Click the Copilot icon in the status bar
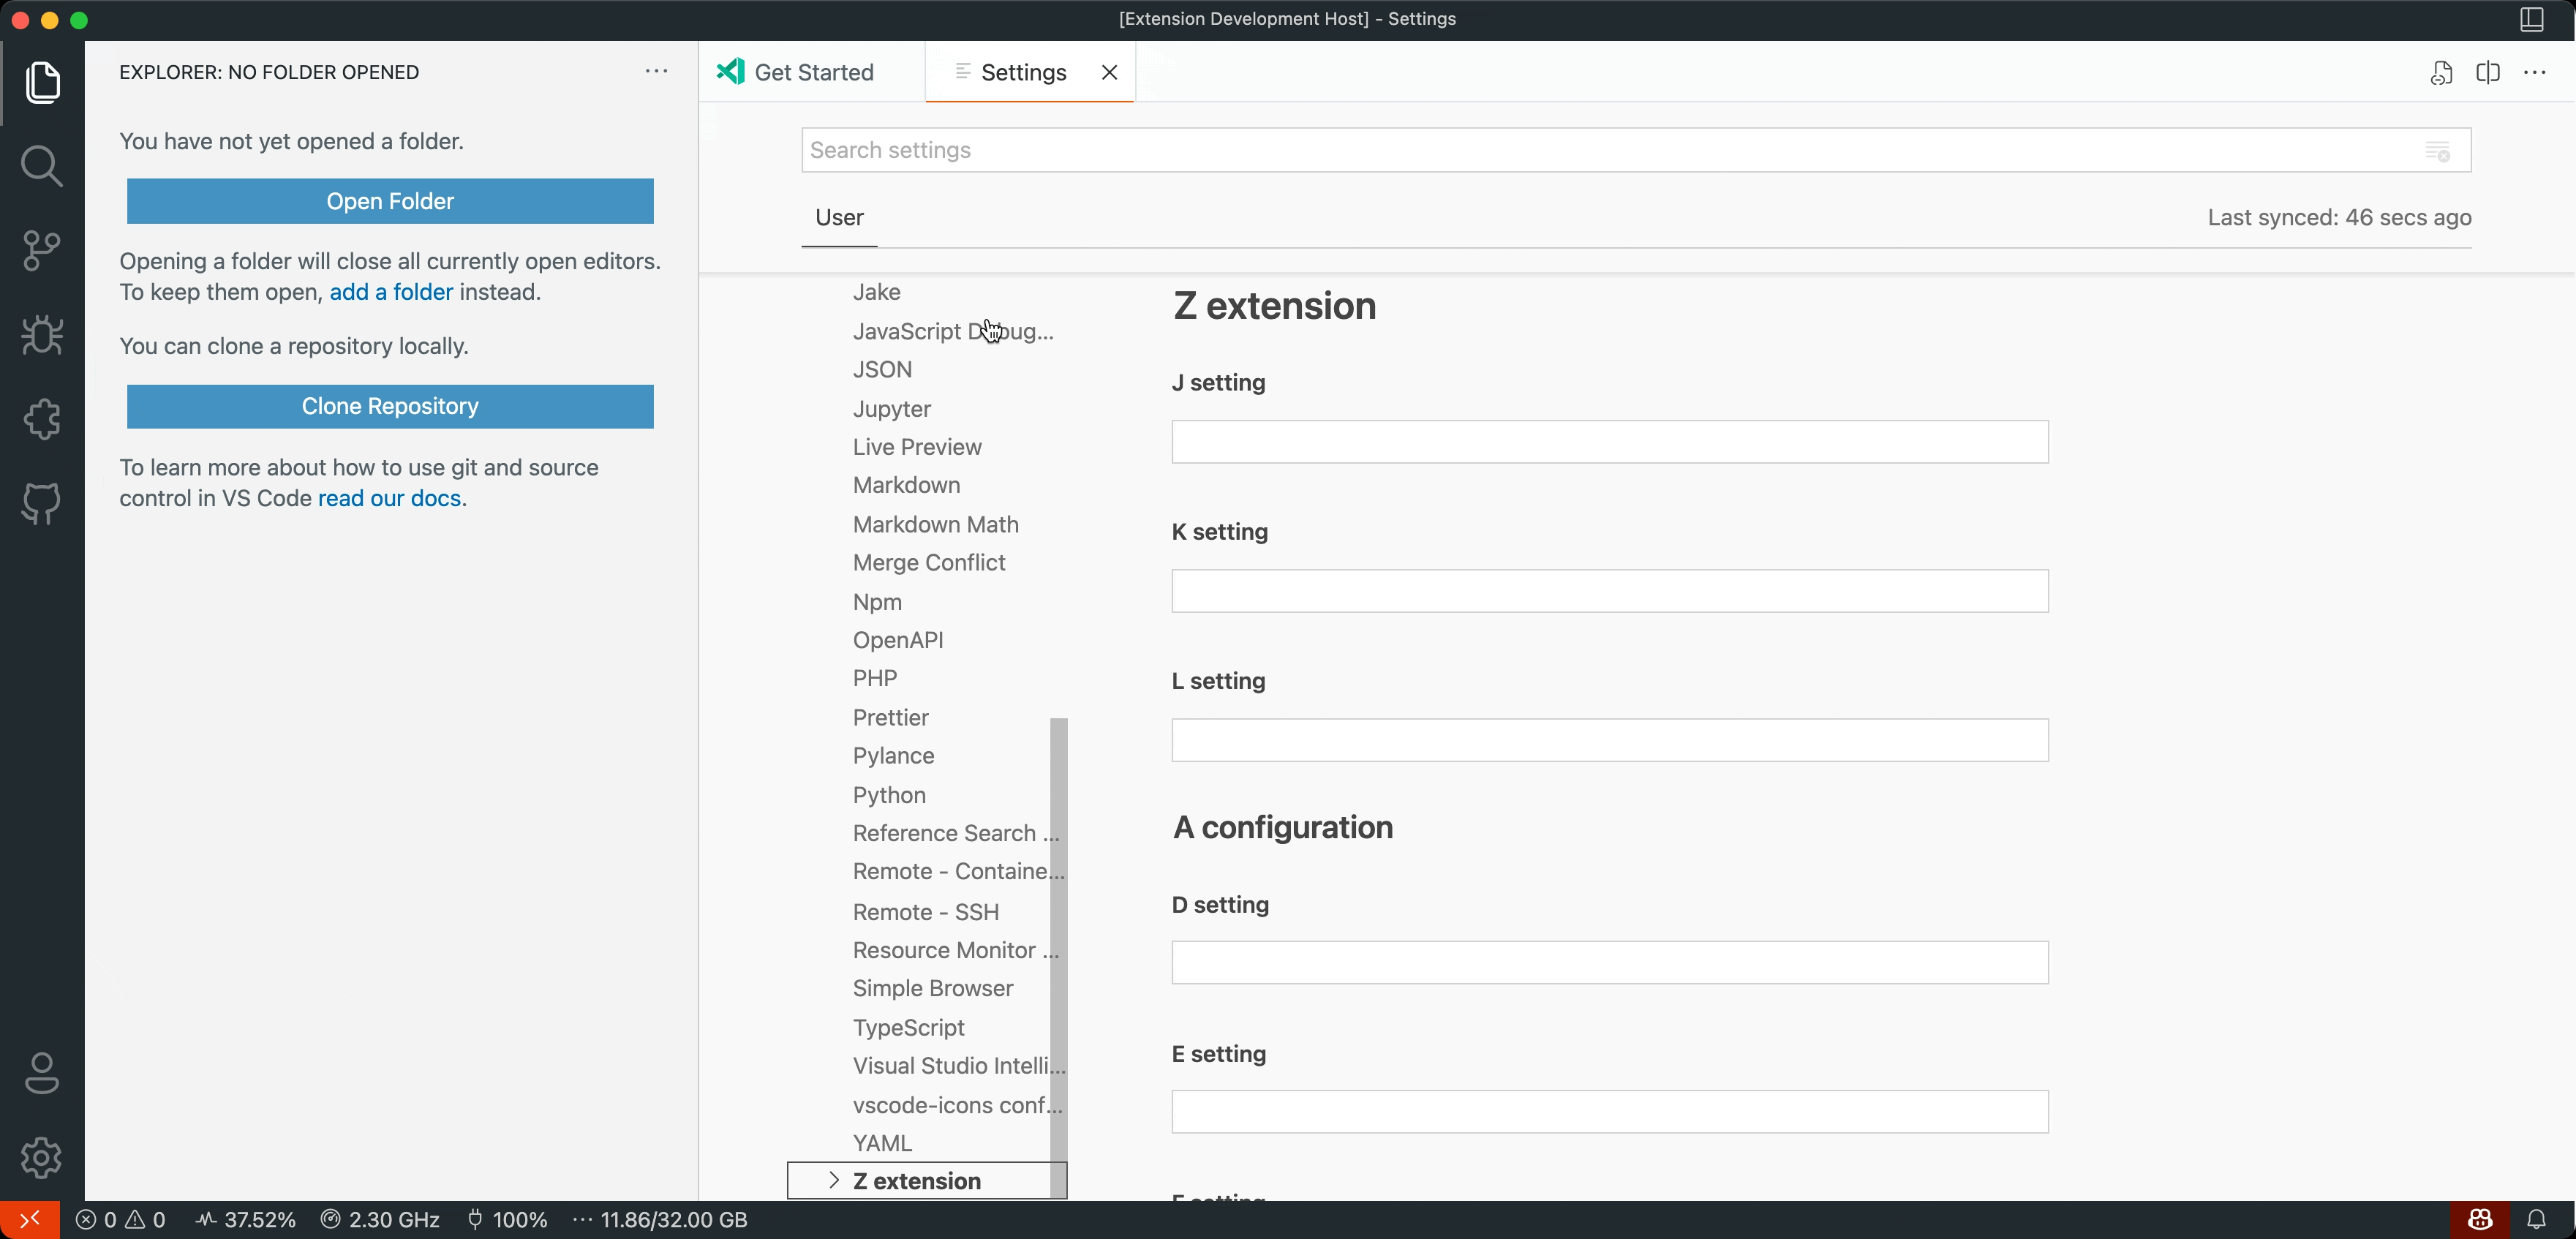The width and height of the screenshot is (2576, 1239). (x=2480, y=1219)
